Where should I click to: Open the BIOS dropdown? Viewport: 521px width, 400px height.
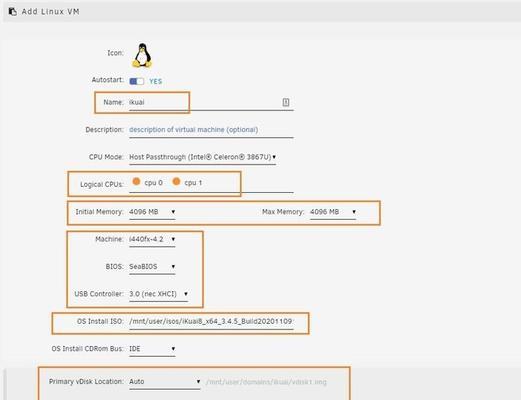point(152,267)
